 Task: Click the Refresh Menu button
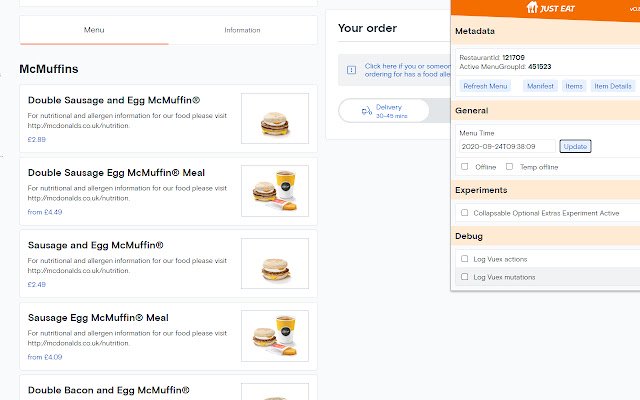tap(485, 86)
